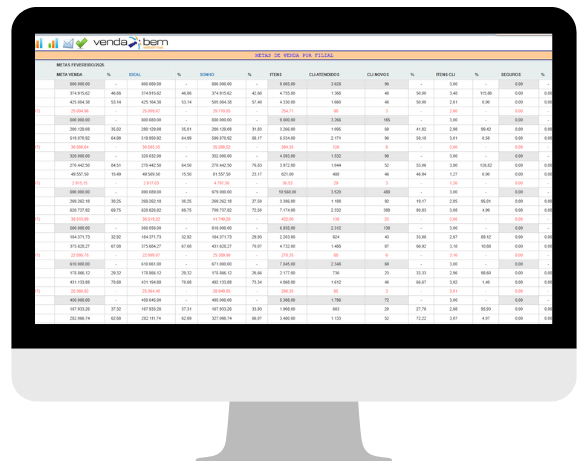Select the META VENDA column header
This screenshot has width=586, height=468.
[x=70, y=74]
